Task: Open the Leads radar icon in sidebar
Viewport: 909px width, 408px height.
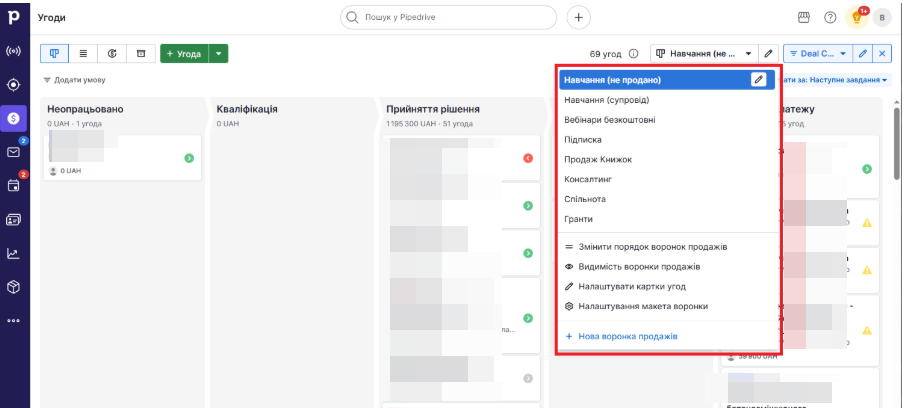Action: coord(14,50)
